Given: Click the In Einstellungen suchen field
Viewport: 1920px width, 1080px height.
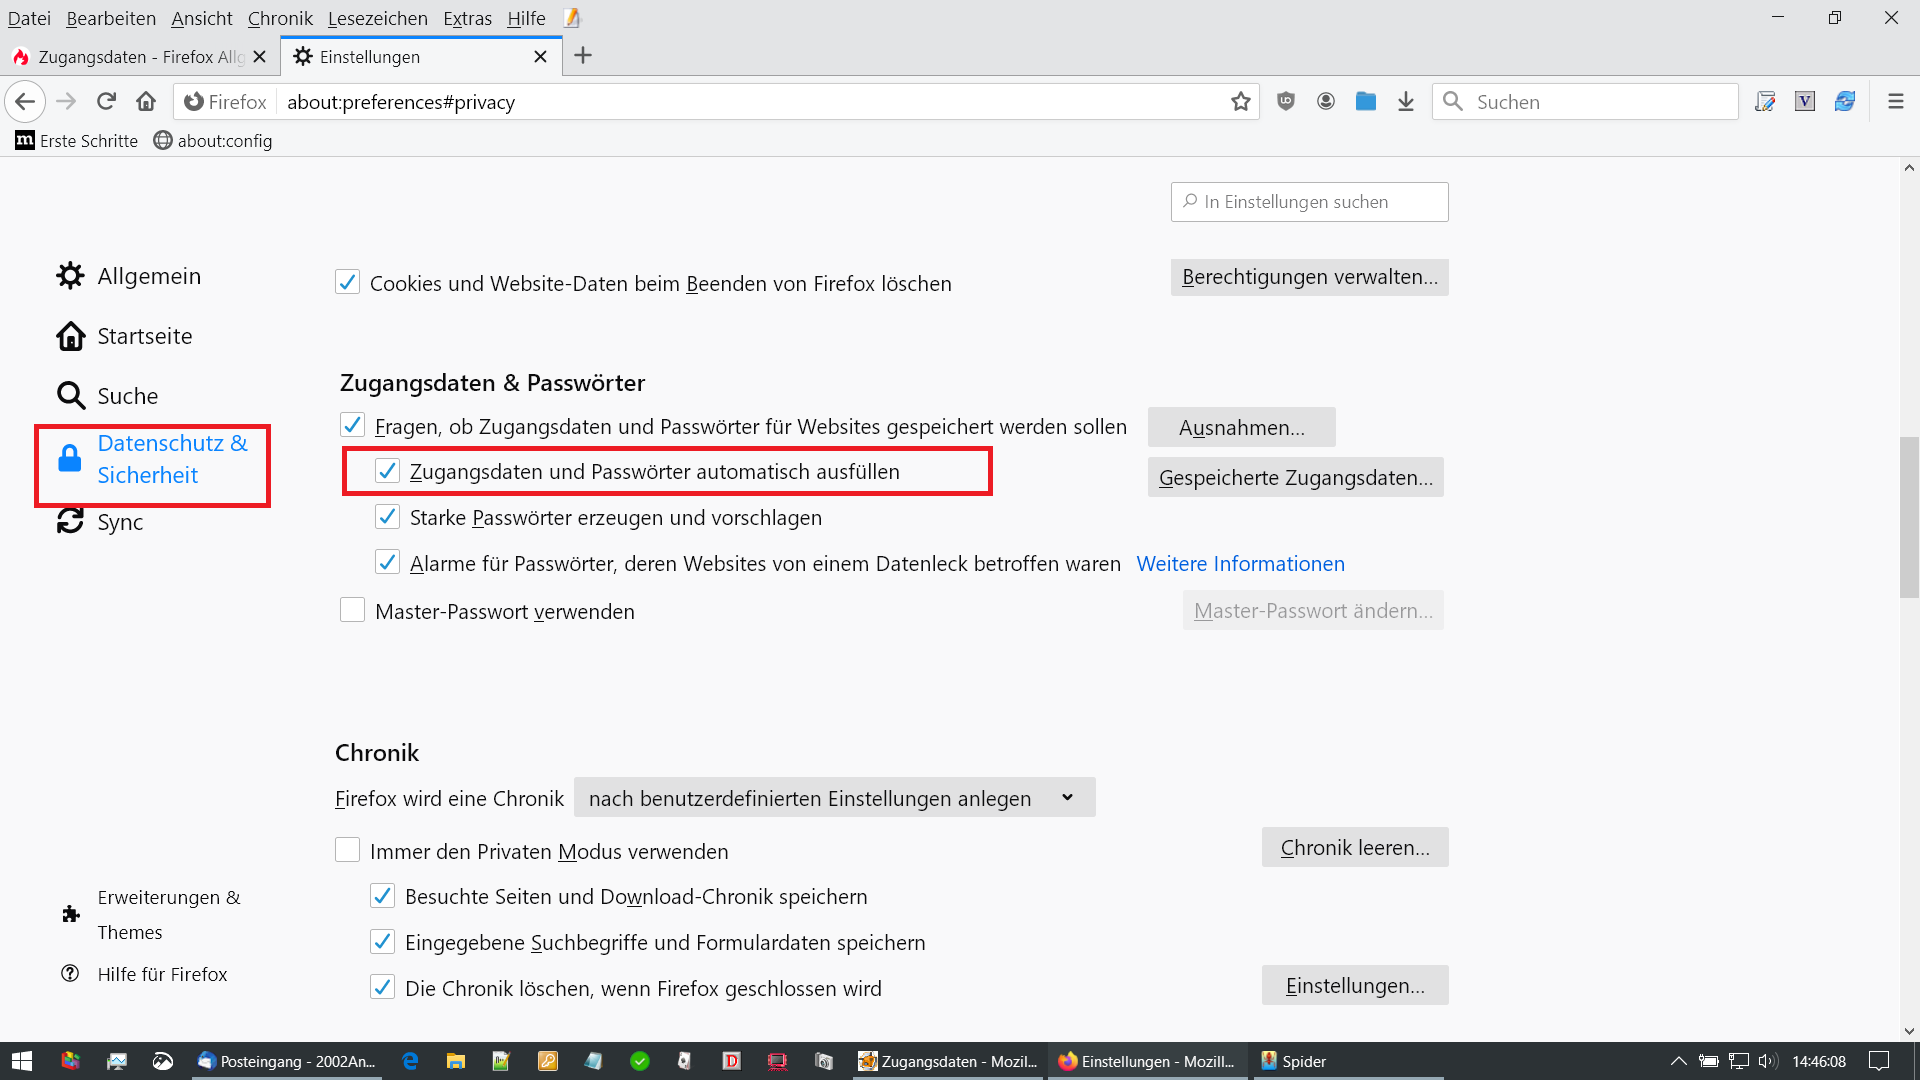Looking at the screenshot, I should click(1310, 202).
